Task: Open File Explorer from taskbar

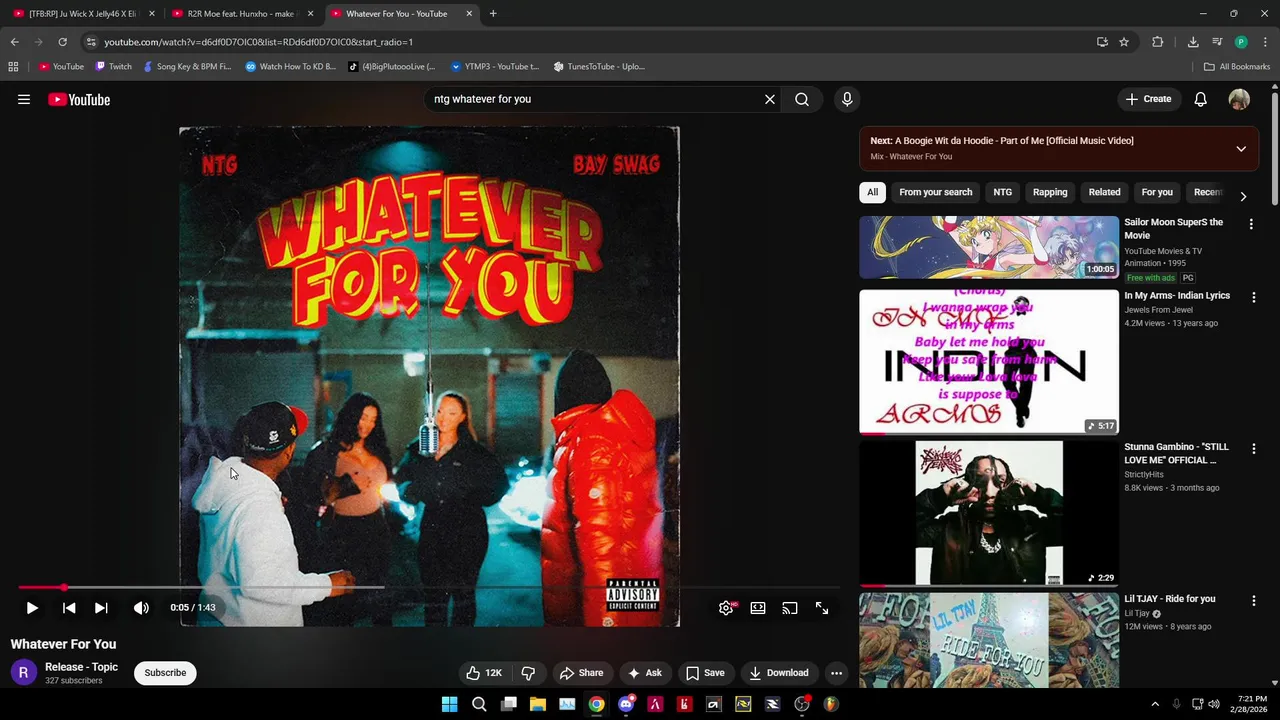Action: click(x=537, y=704)
